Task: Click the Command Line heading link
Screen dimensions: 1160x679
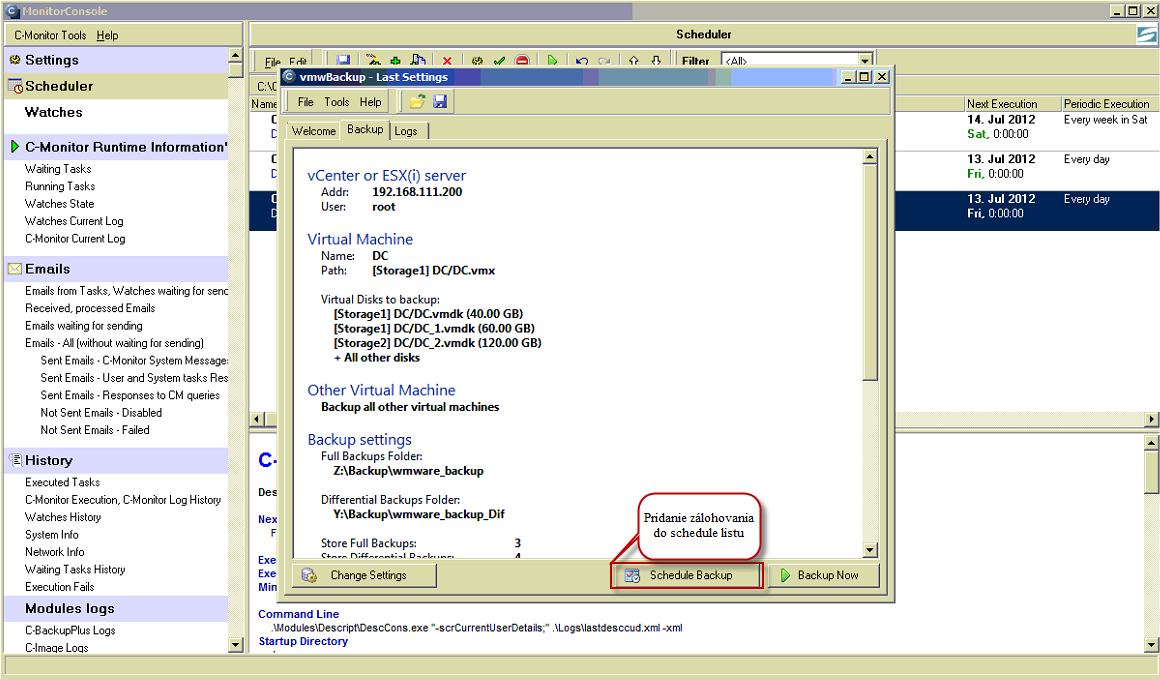Action: click(298, 614)
